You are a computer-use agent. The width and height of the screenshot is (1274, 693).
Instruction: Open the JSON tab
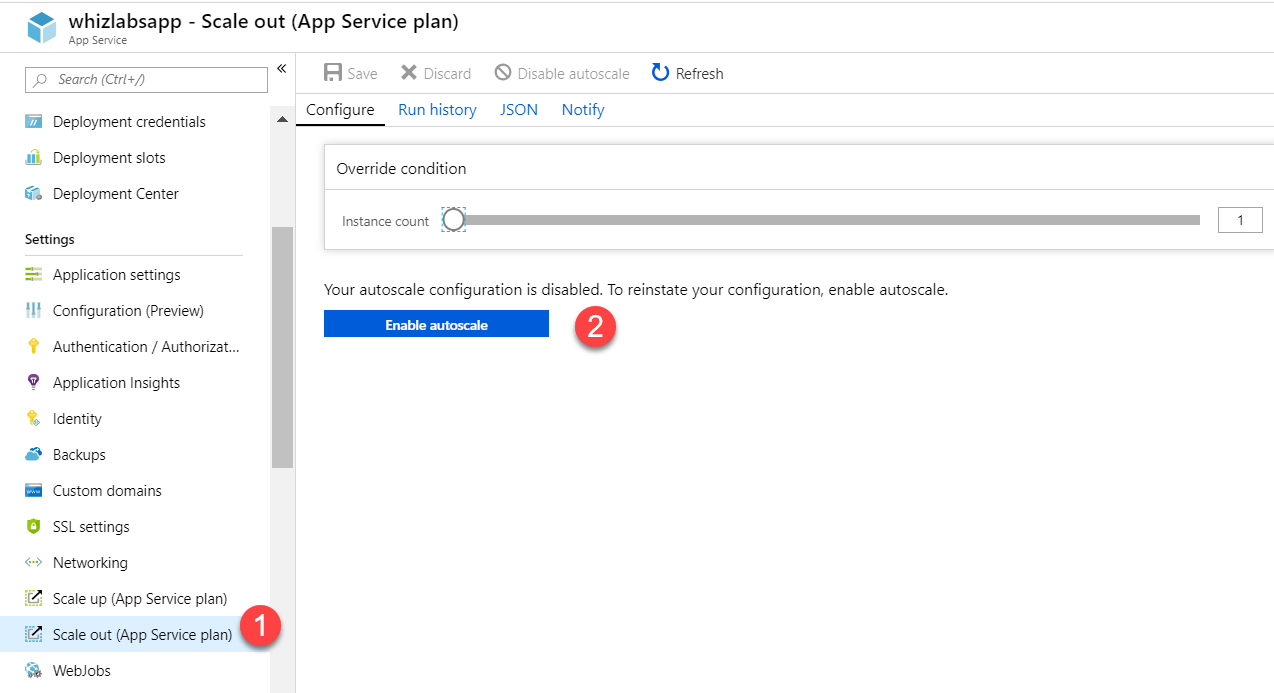[519, 110]
